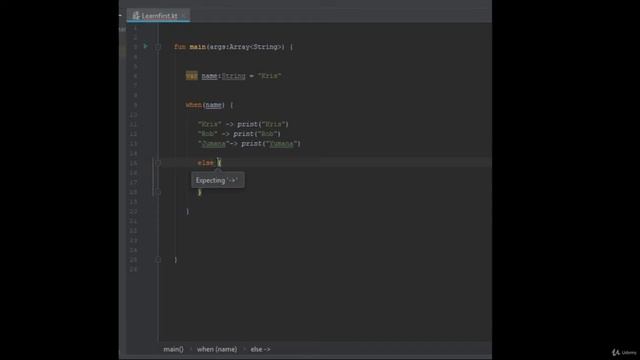Click the "Expecting '->'" error tooltip
Image resolution: width=640 pixels, height=360 pixels.
(218, 180)
